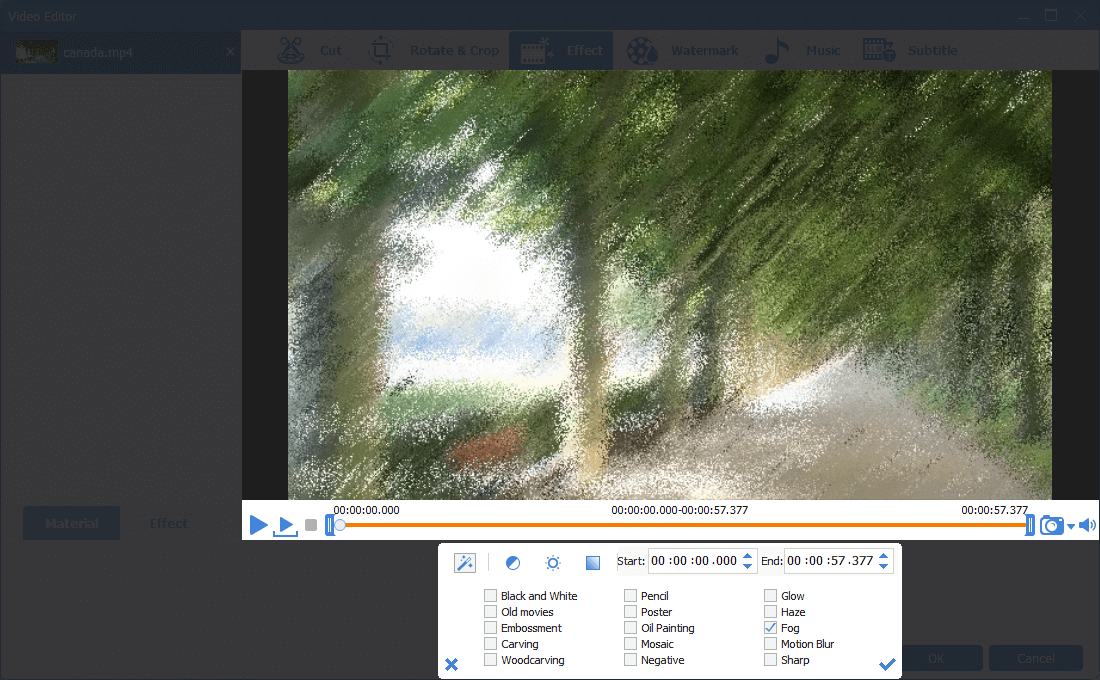Decrease Start time with down arrow
1100x680 pixels.
(x=747, y=566)
